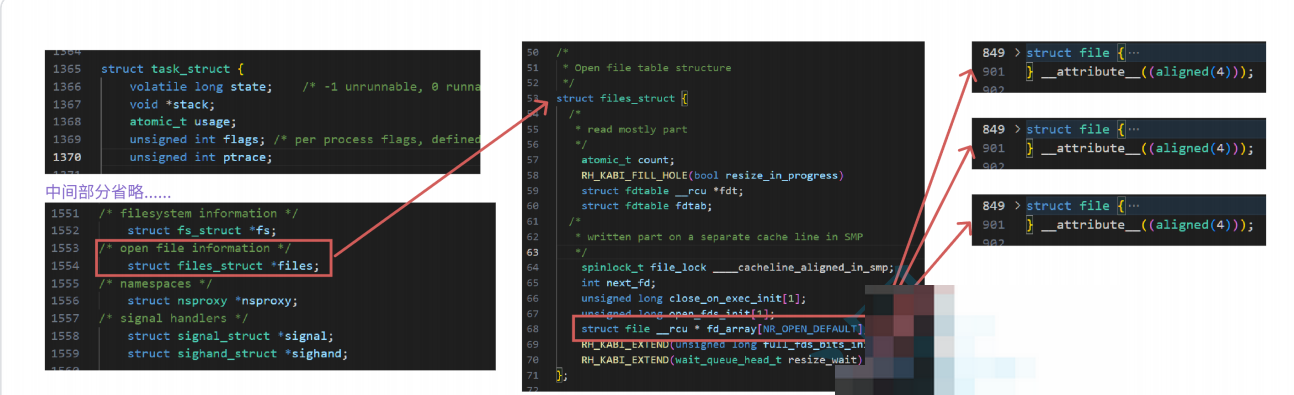Viewport: 1294px width, 395px height.
Task: Select the "struct sighand_struct *sighand;" line
Action: [238, 354]
